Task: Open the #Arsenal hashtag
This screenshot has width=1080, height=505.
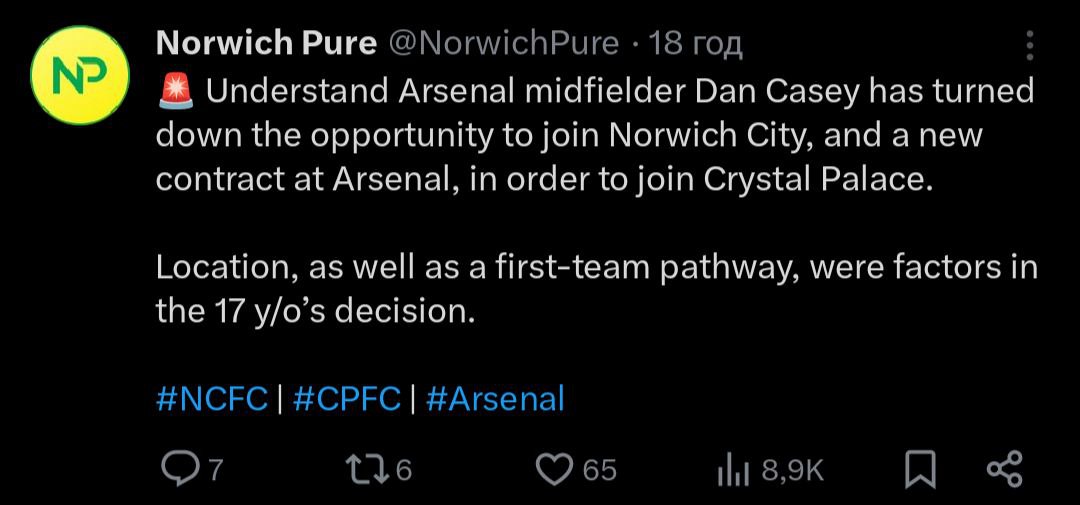Action: click(x=495, y=399)
